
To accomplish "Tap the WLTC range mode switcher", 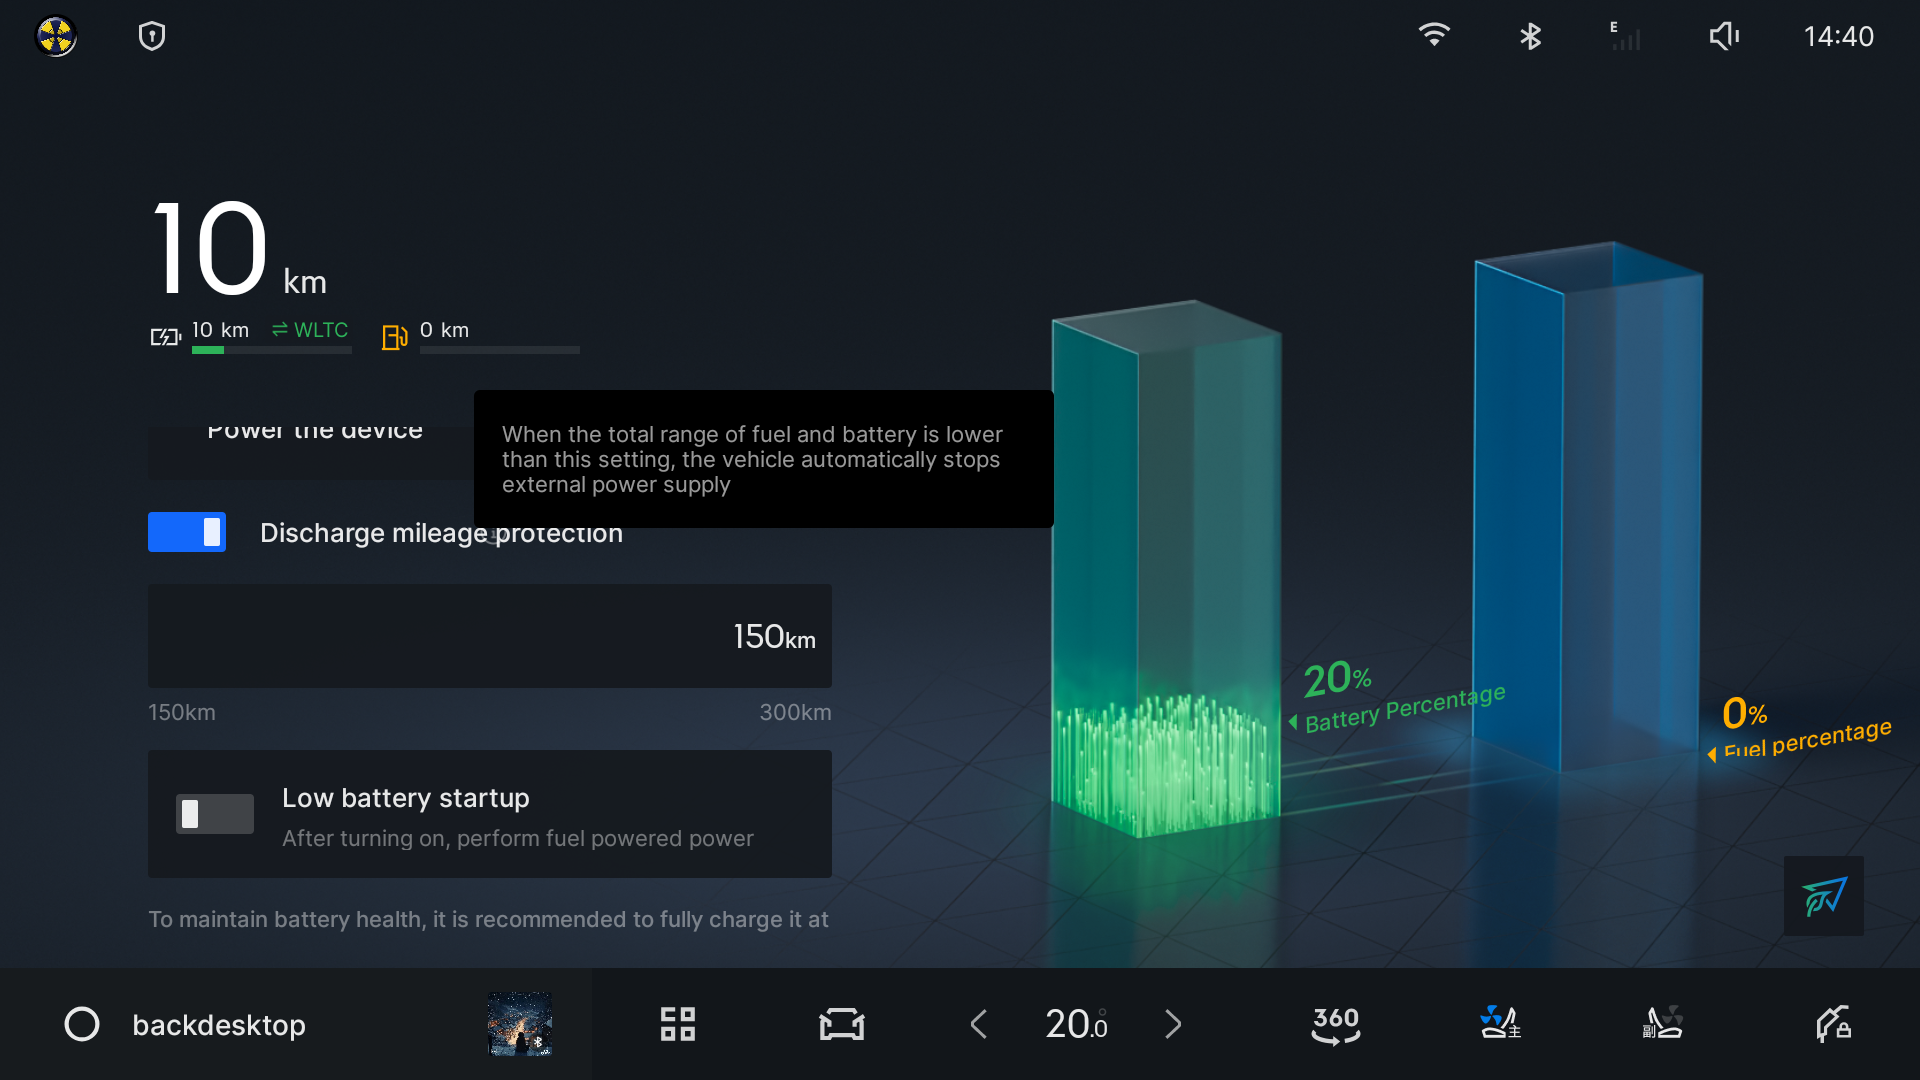I will click(x=310, y=330).
